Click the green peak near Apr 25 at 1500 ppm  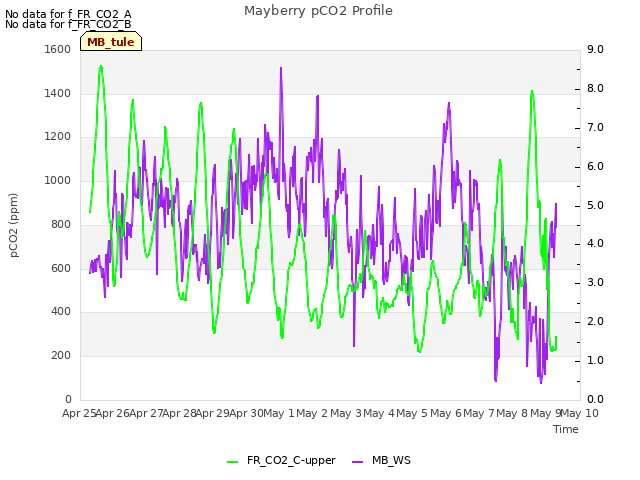(101, 66)
